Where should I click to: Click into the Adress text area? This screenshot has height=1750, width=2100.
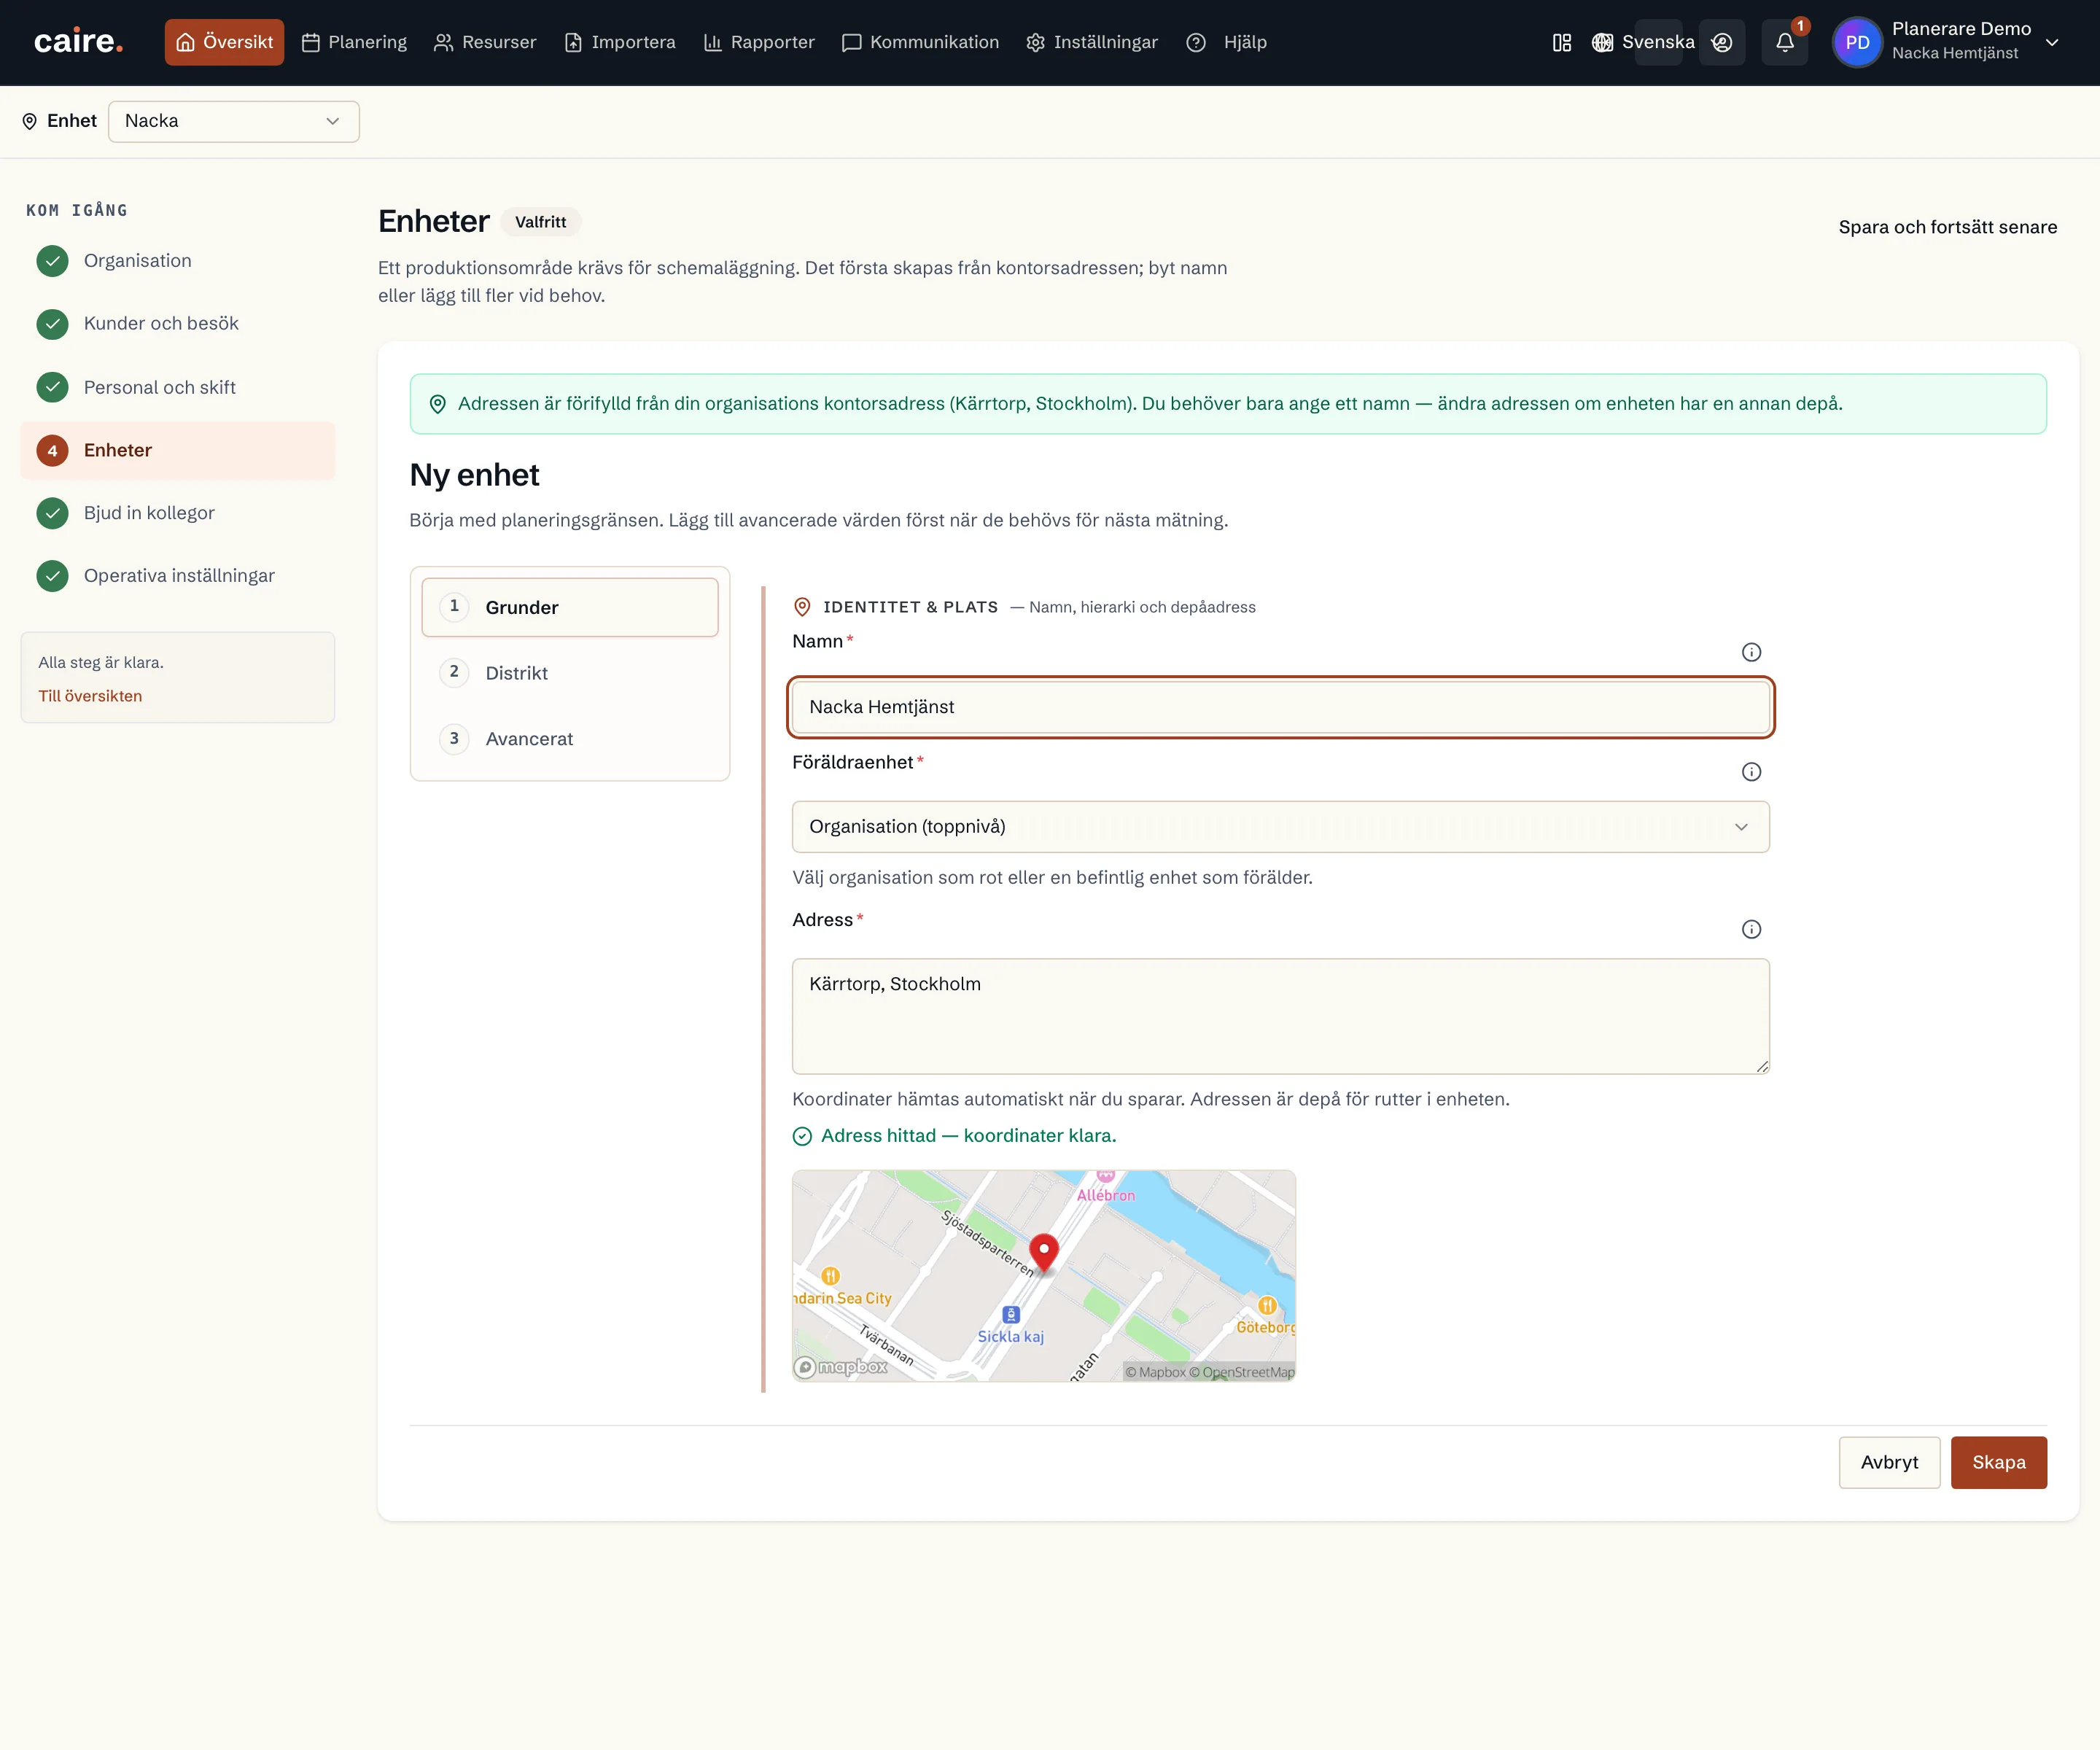(1280, 1016)
